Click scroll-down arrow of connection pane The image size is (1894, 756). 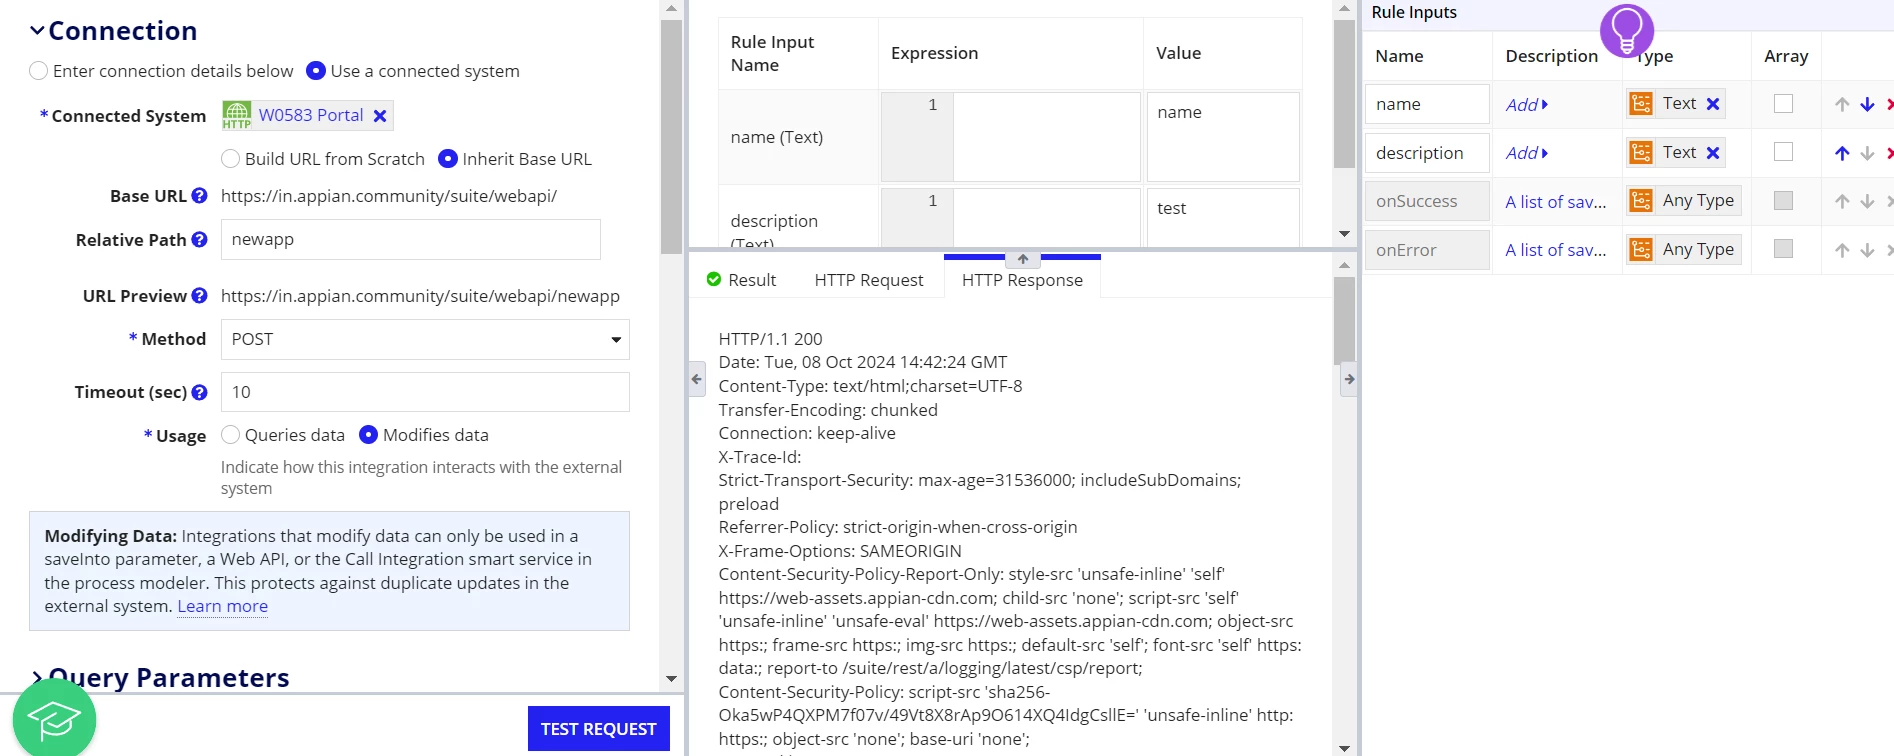pyautogui.click(x=671, y=678)
